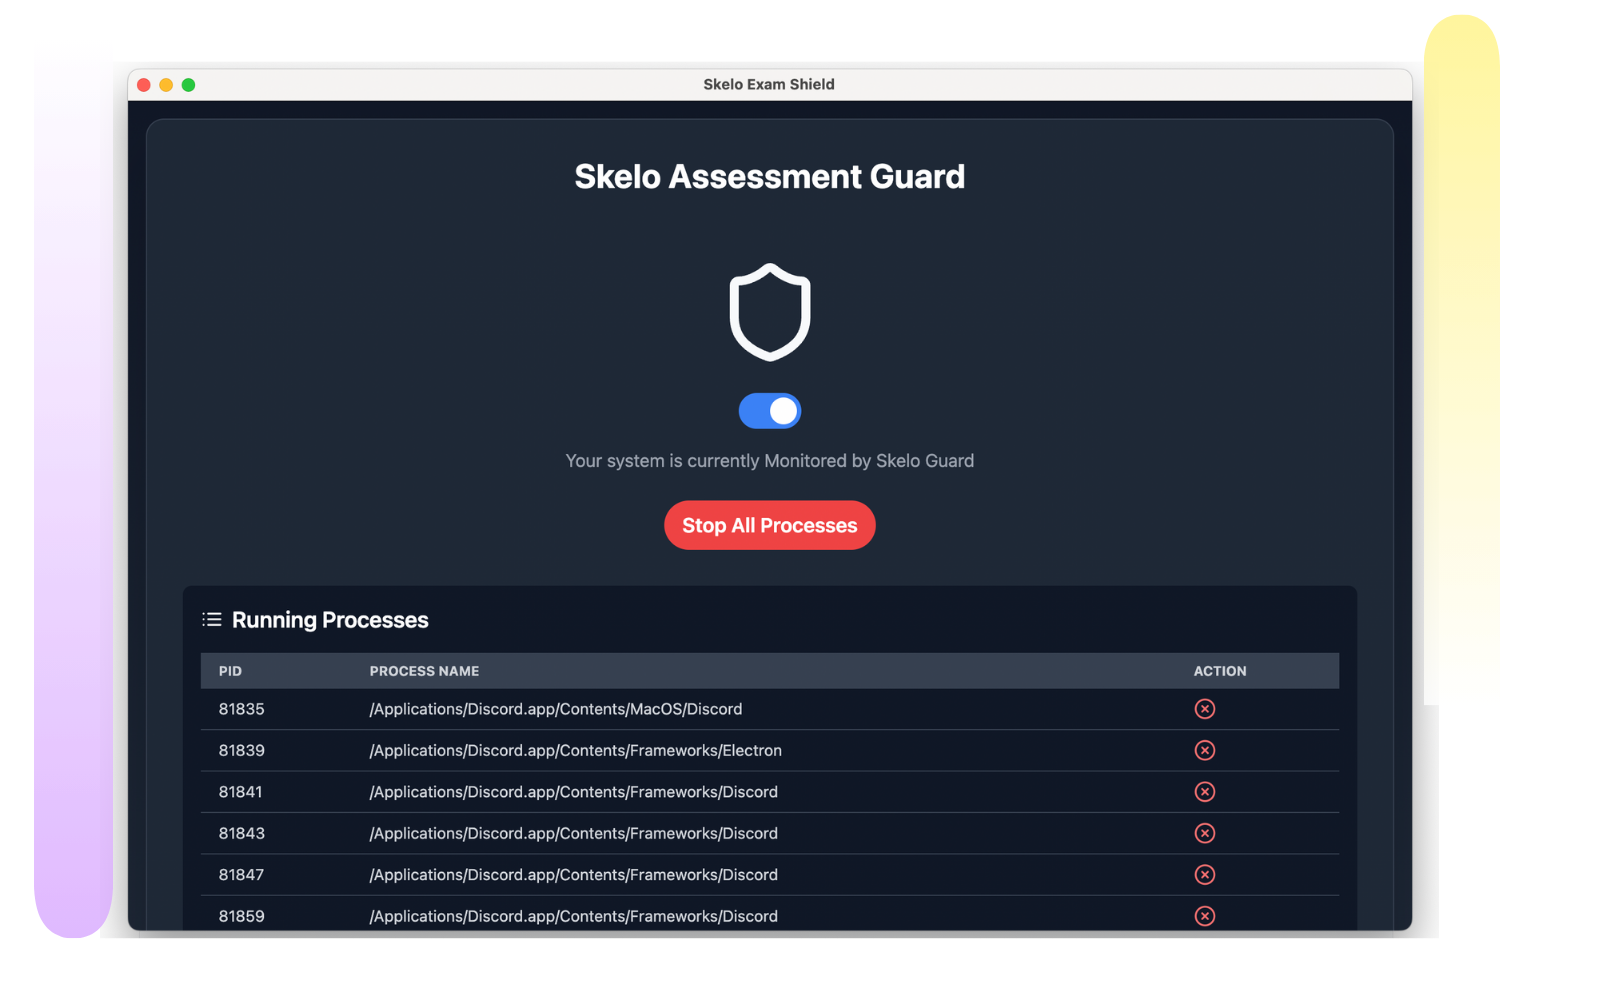The height and width of the screenshot is (1000, 1600).
Task: Terminate process 81859 with the X icon
Action: click(1204, 915)
